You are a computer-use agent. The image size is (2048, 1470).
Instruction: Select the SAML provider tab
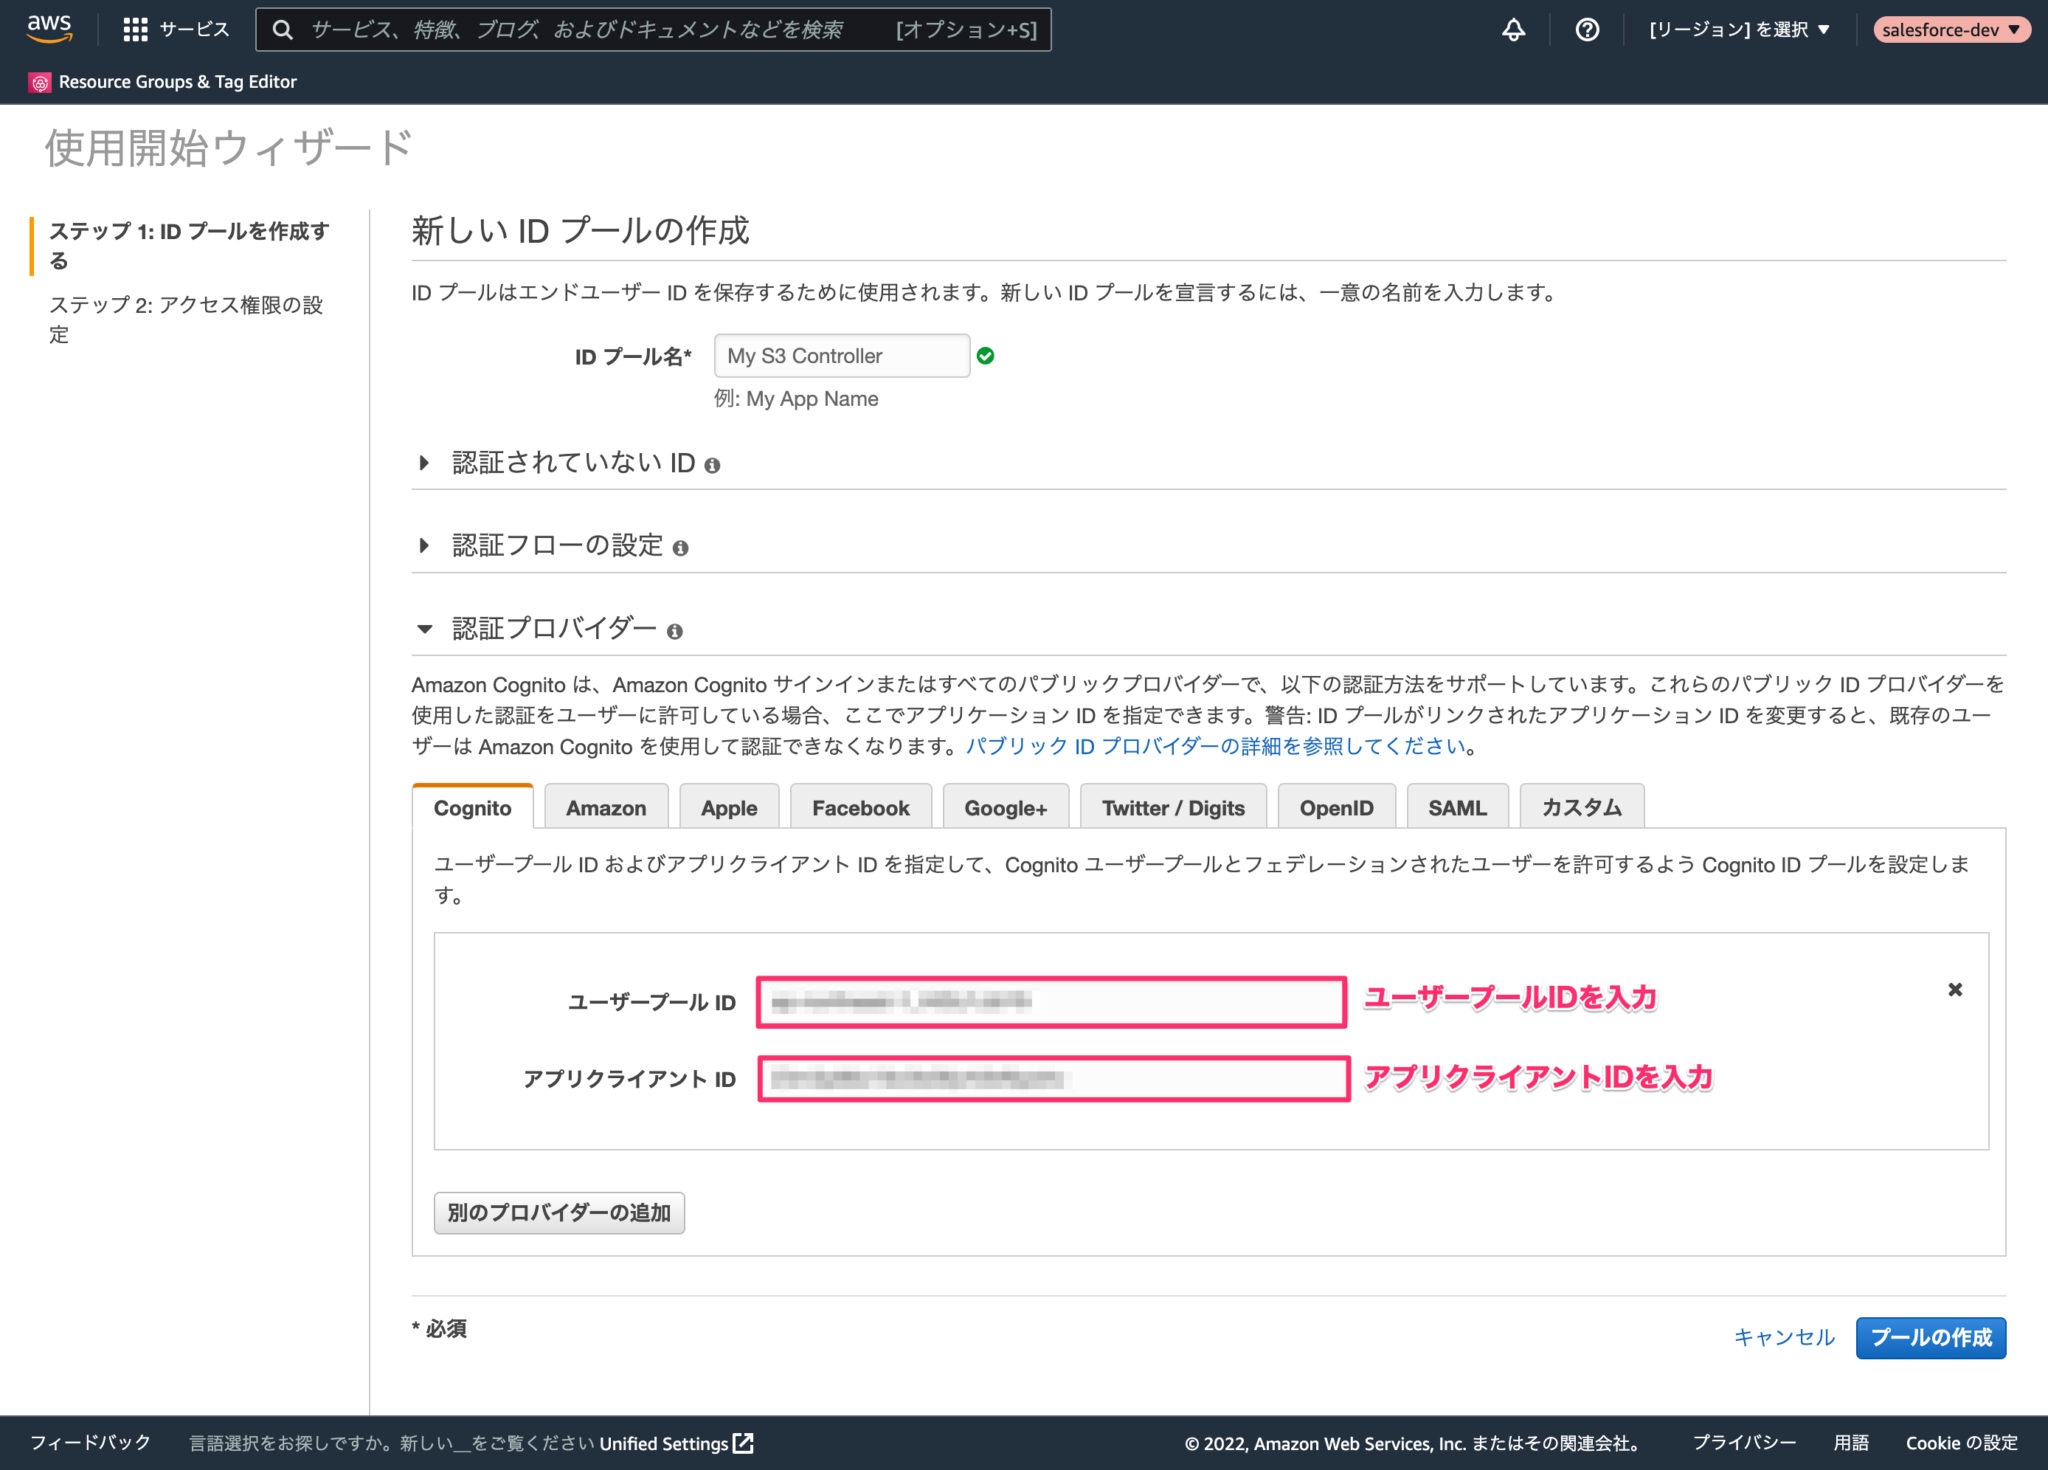pyautogui.click(x=1458, y=807)
